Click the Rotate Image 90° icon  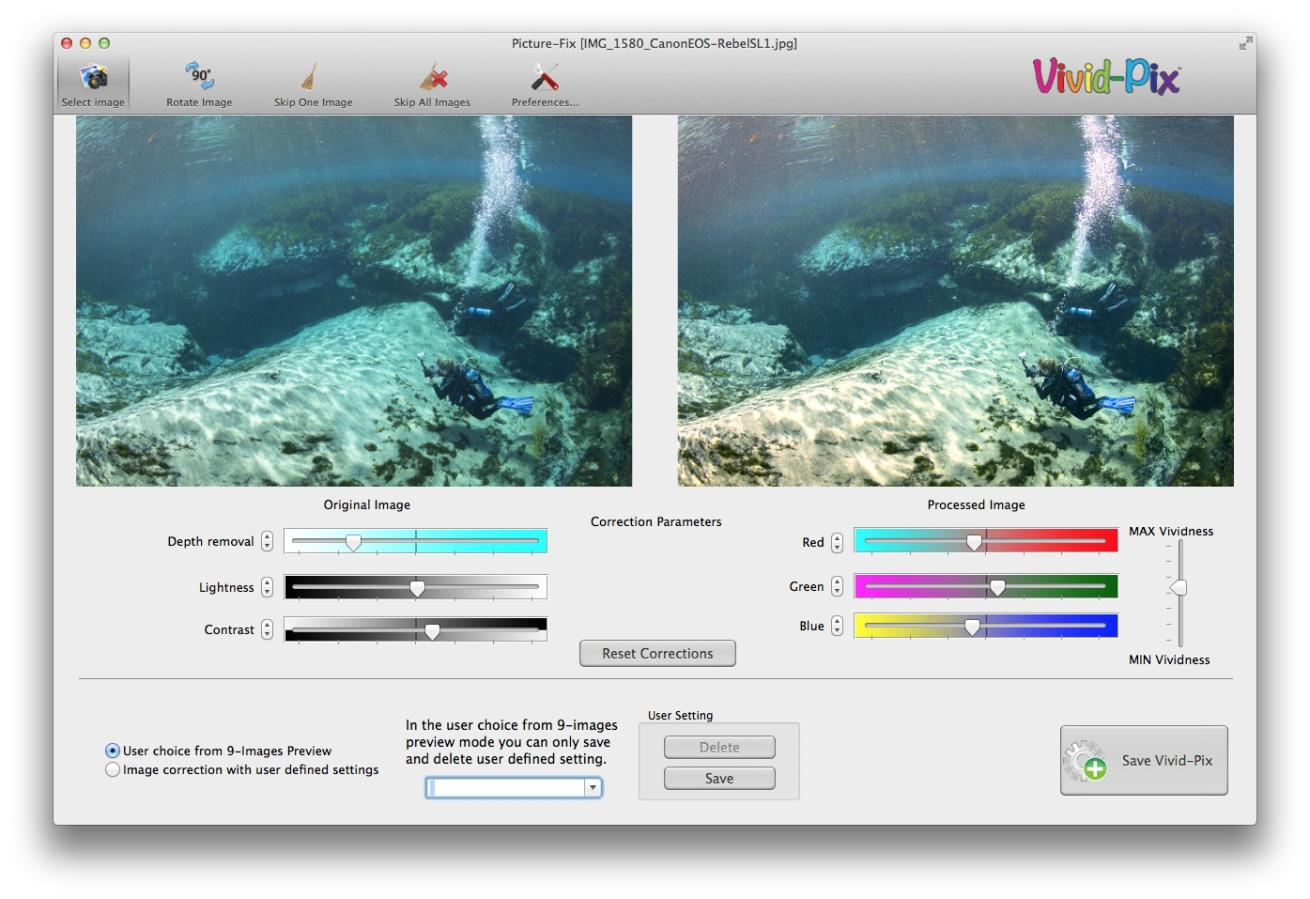(199, 78)
